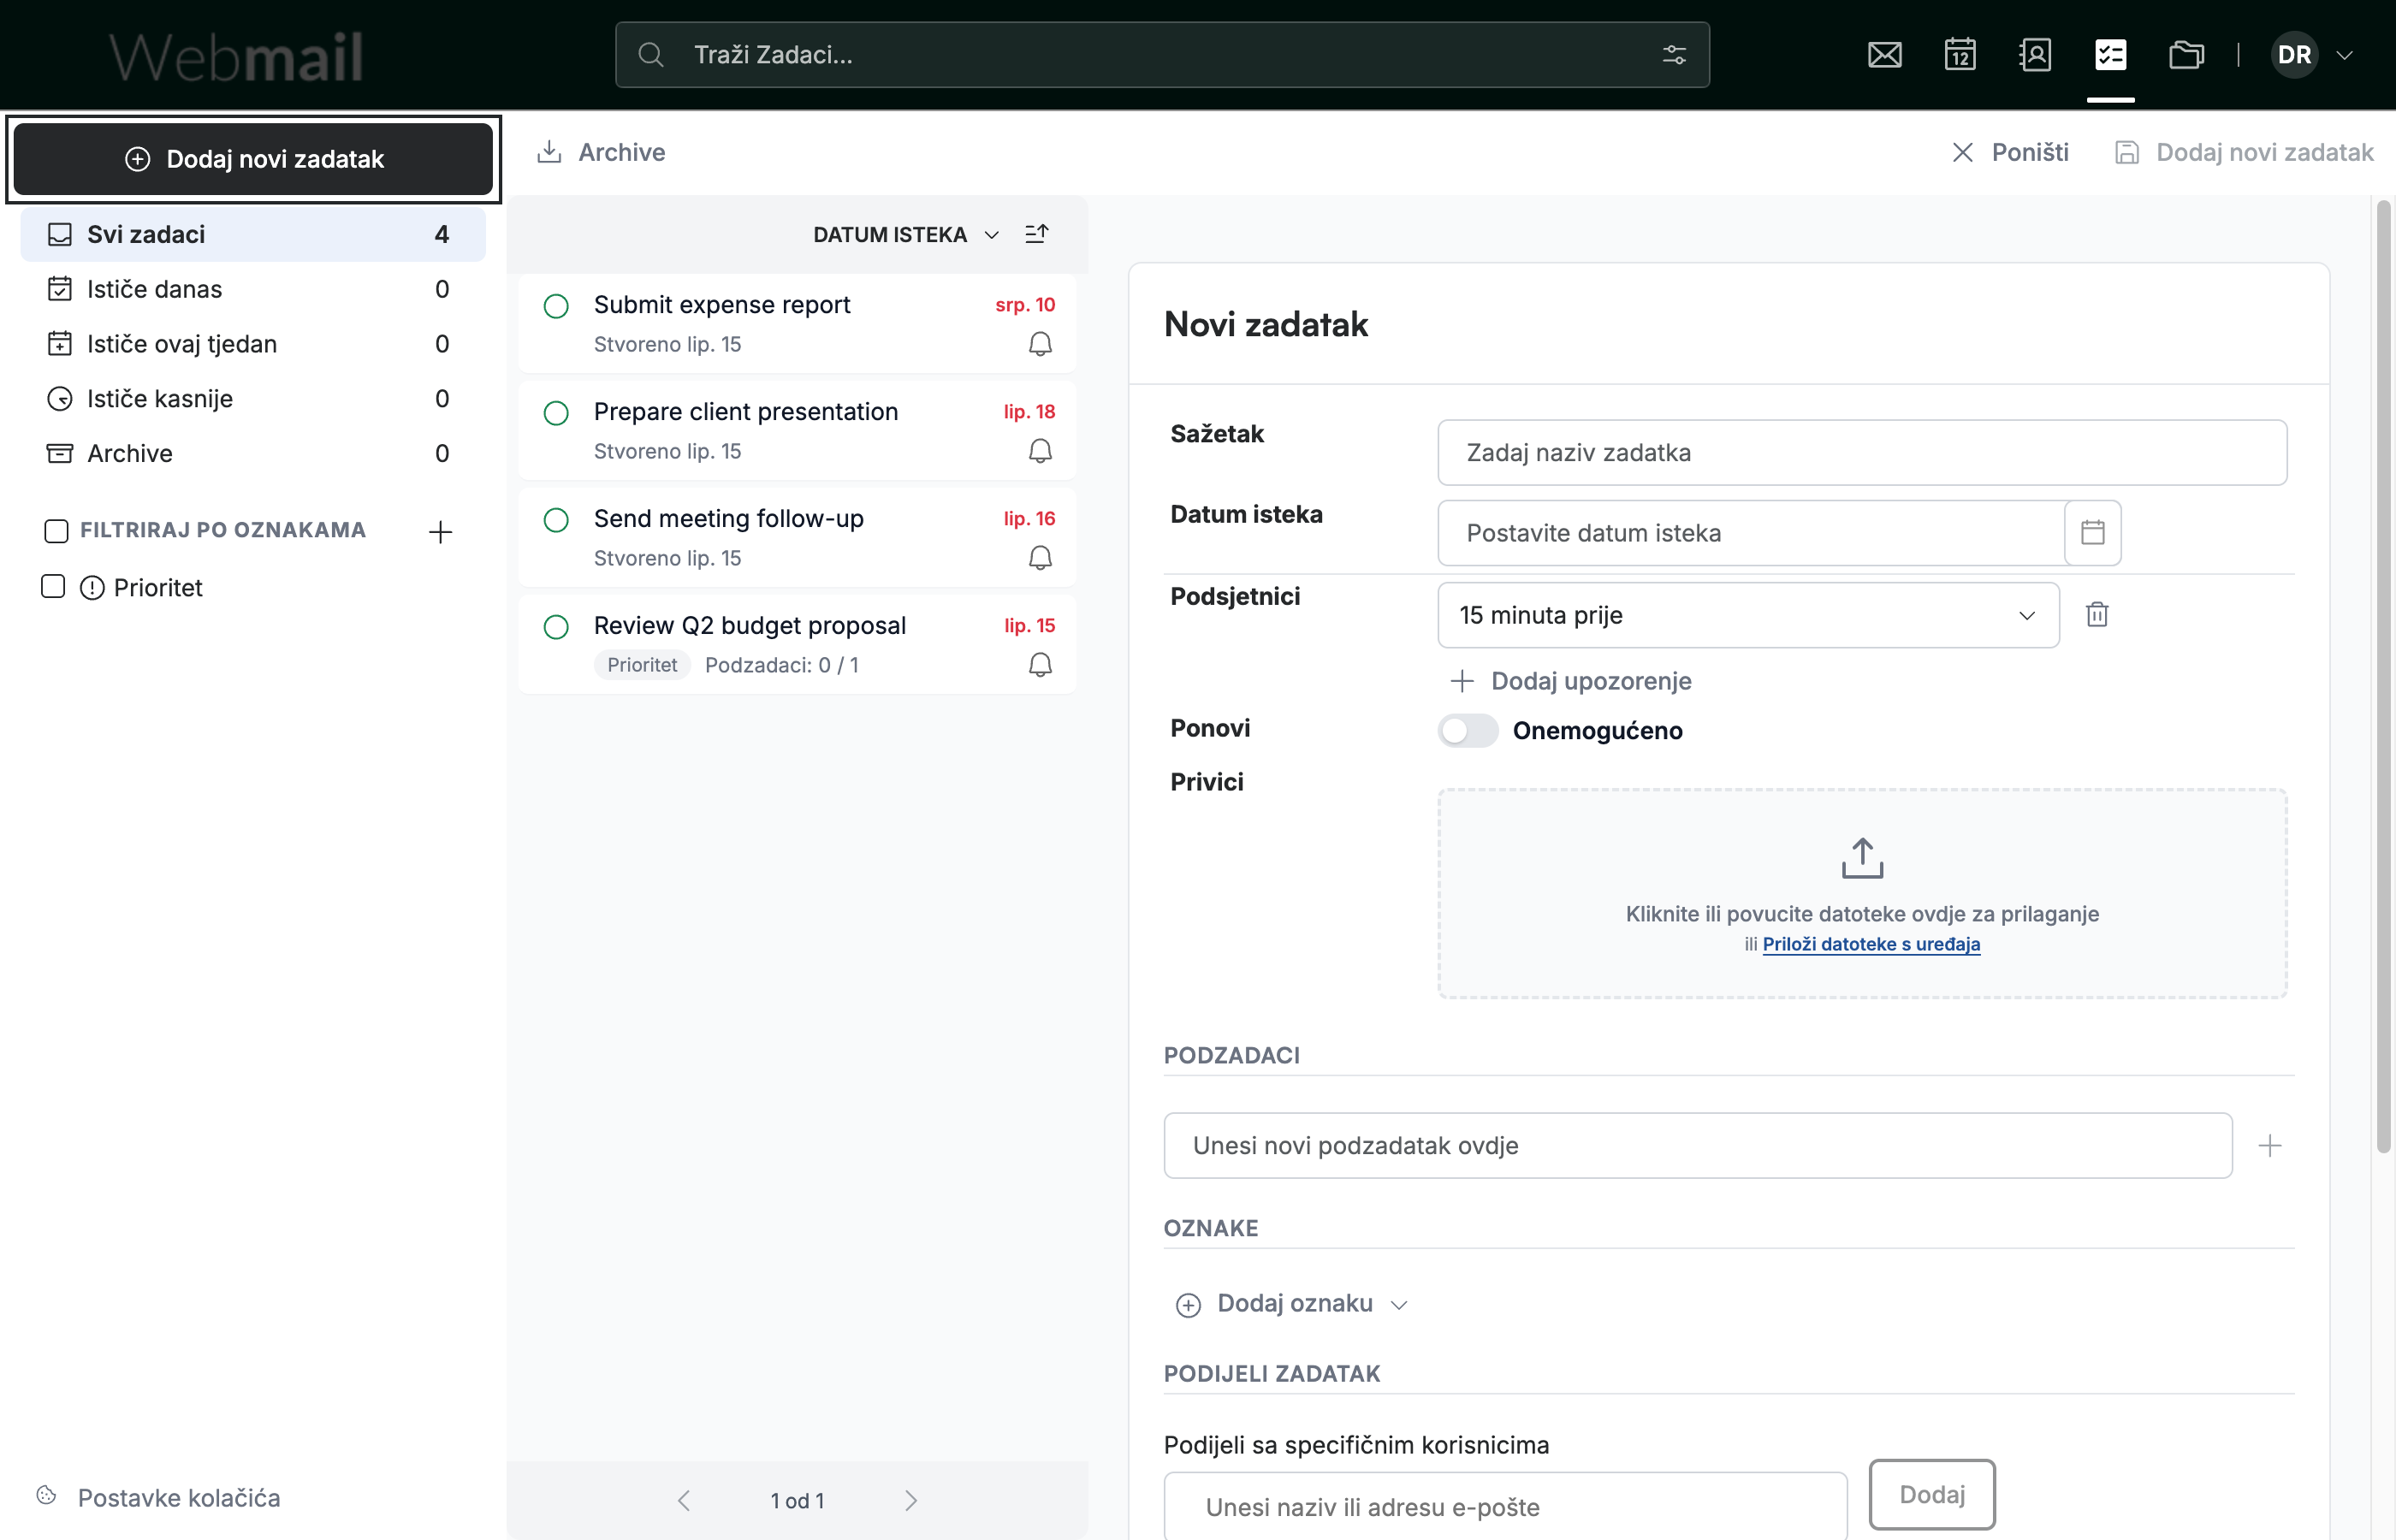2396x1540 pixels.
Task: Enable the Ponovi repeat toggle
Action: click(x=1467, y=730)
